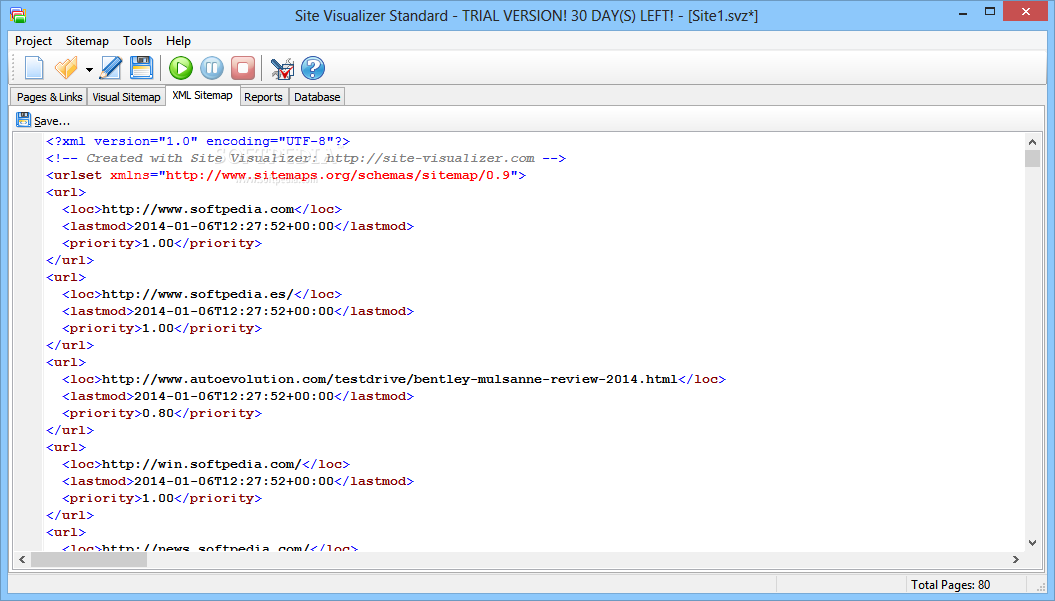Click Total Pages: 80 in status bar
Image resolution: width=1055 pixels, height=601 pixels.
(x=950, y=585)
